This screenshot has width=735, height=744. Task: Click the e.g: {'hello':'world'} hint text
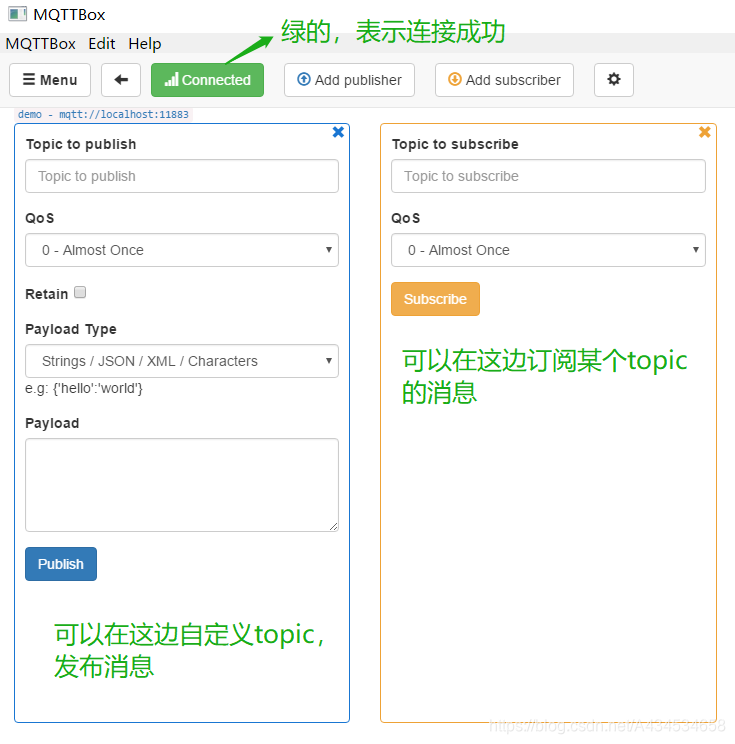click(84, 389)
